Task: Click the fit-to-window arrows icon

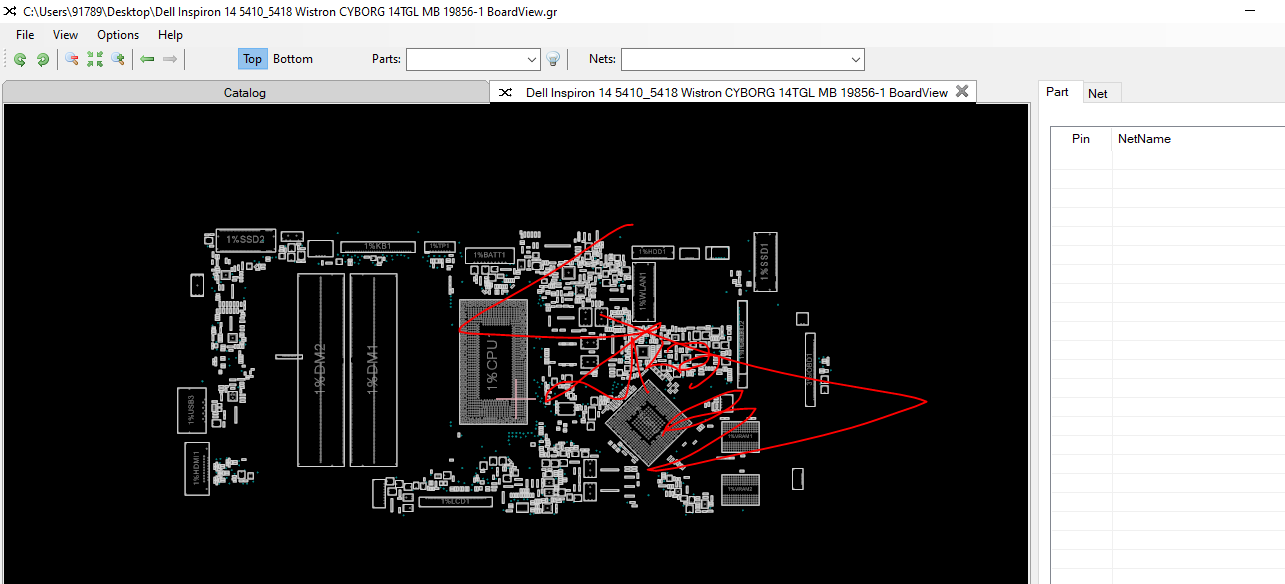Action: pyautogui.click(x=95, y=59)
